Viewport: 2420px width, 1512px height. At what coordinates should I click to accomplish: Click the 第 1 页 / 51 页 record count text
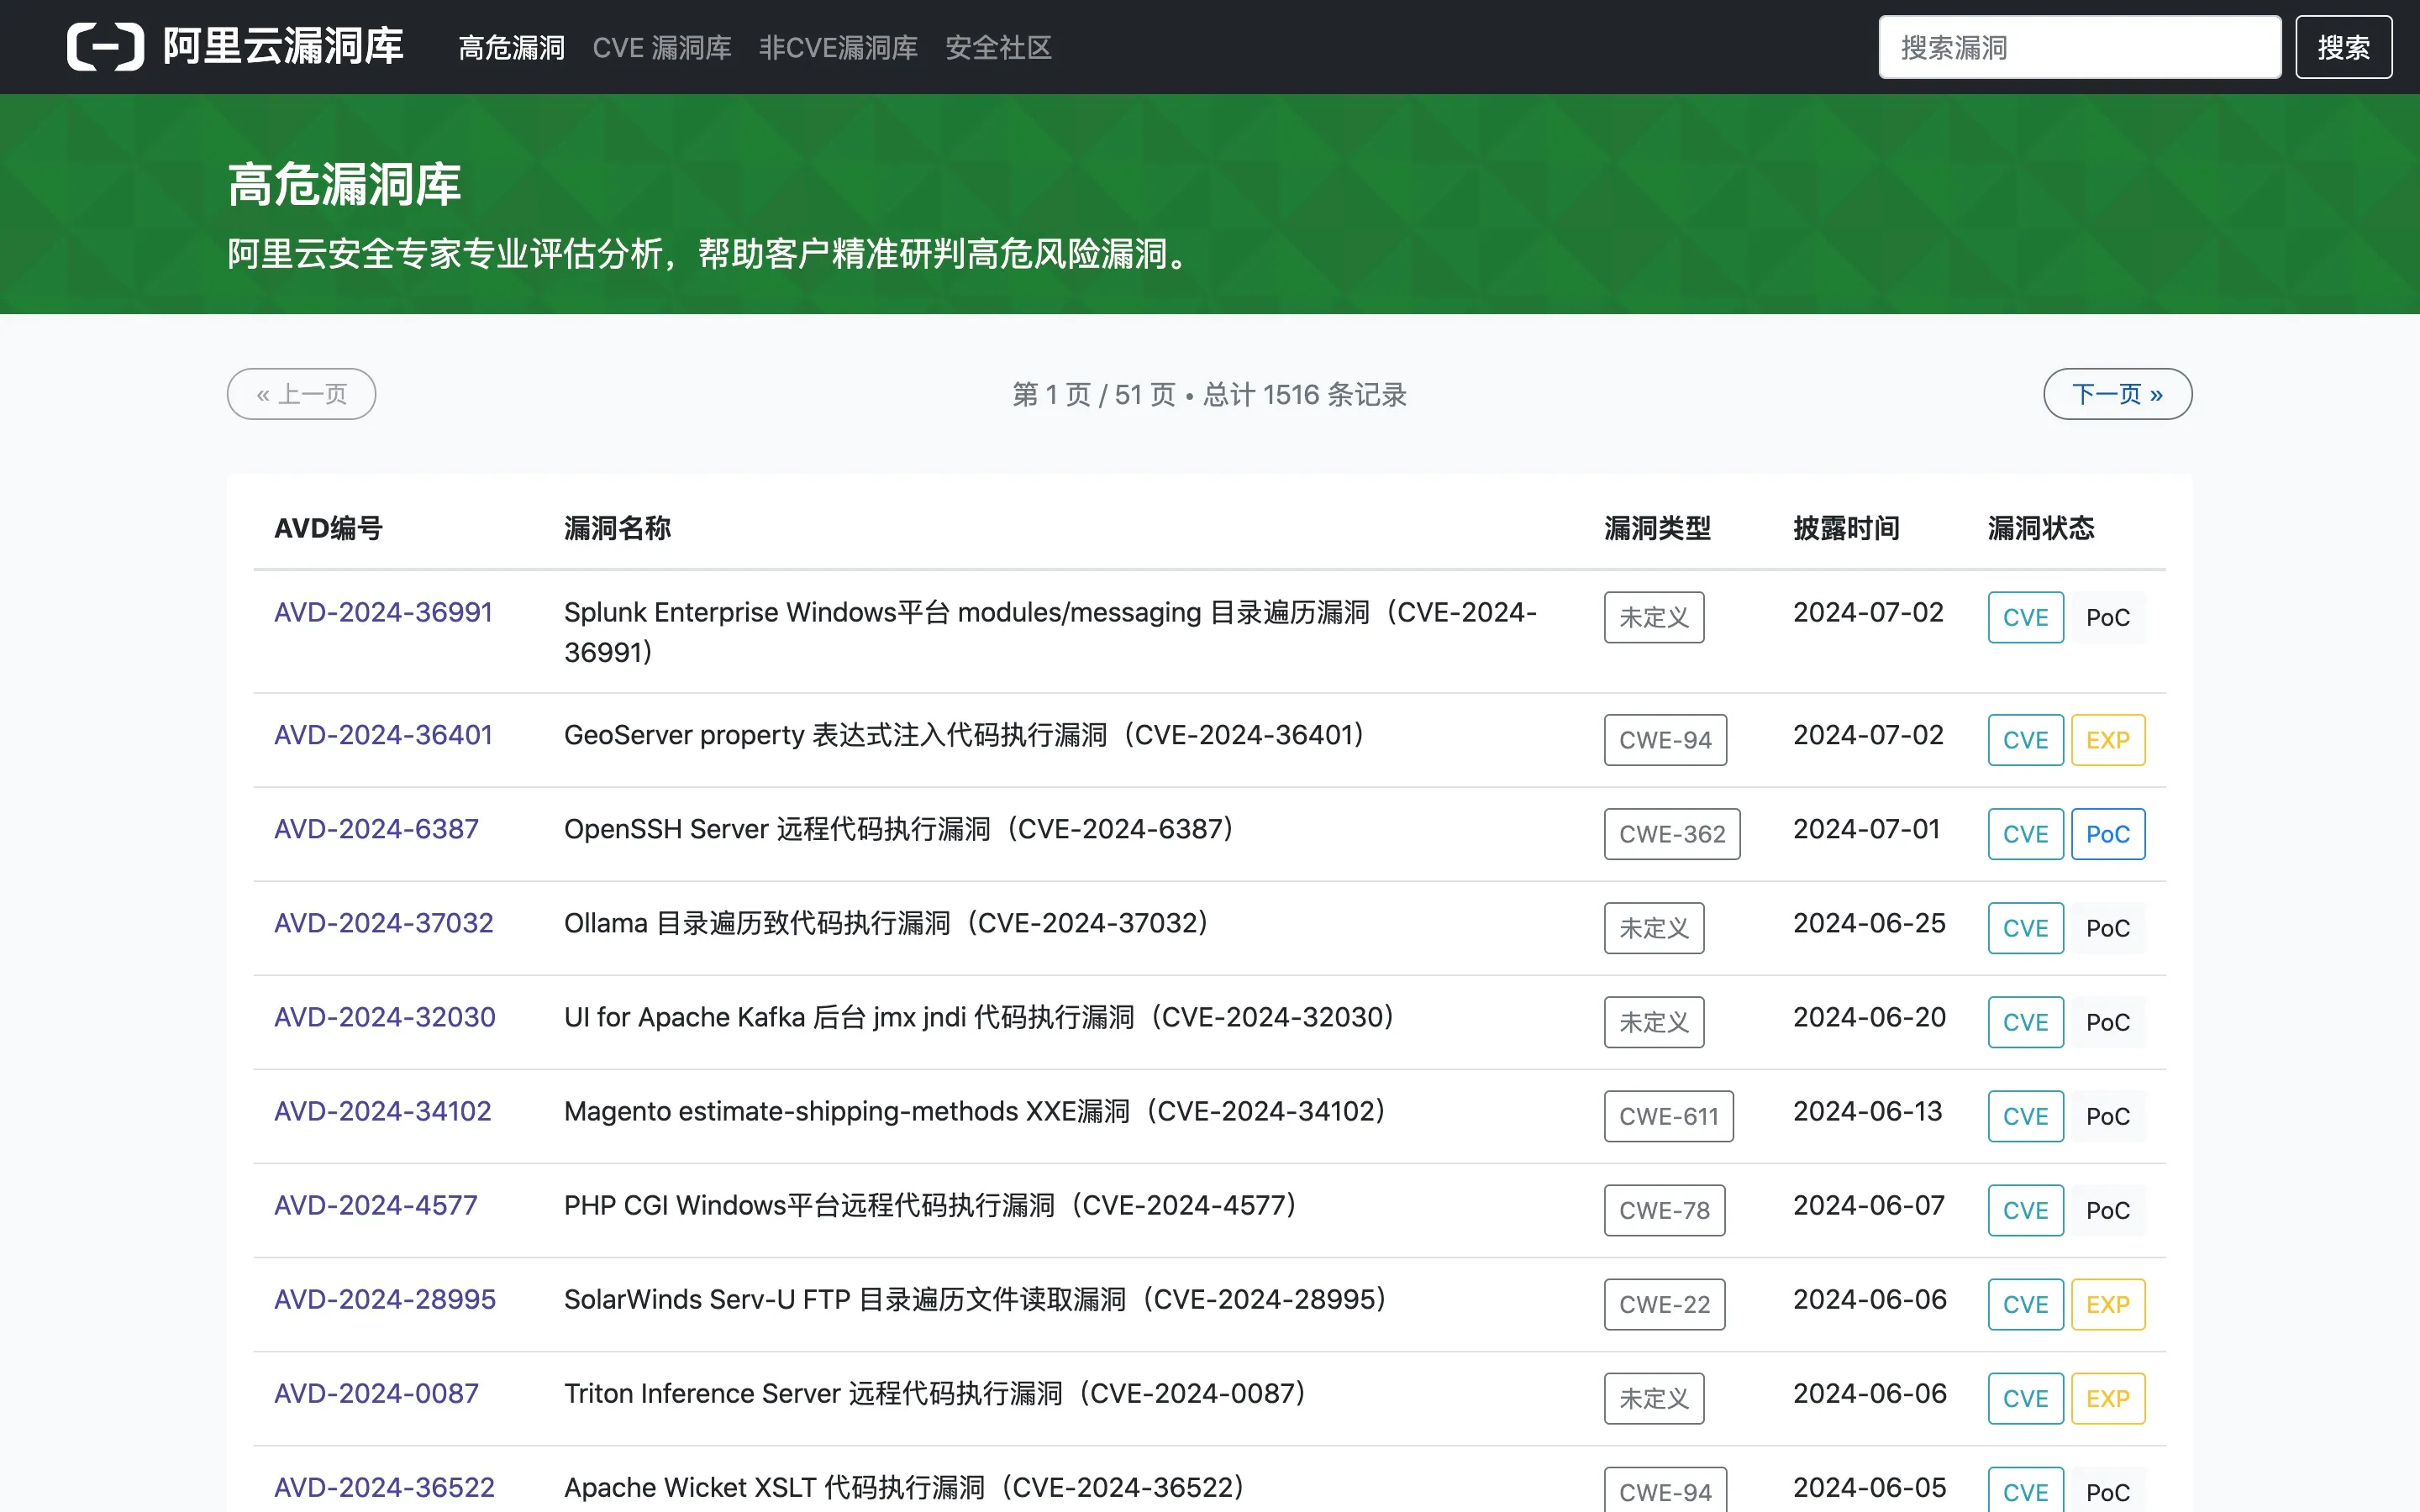pos(1209,394)
